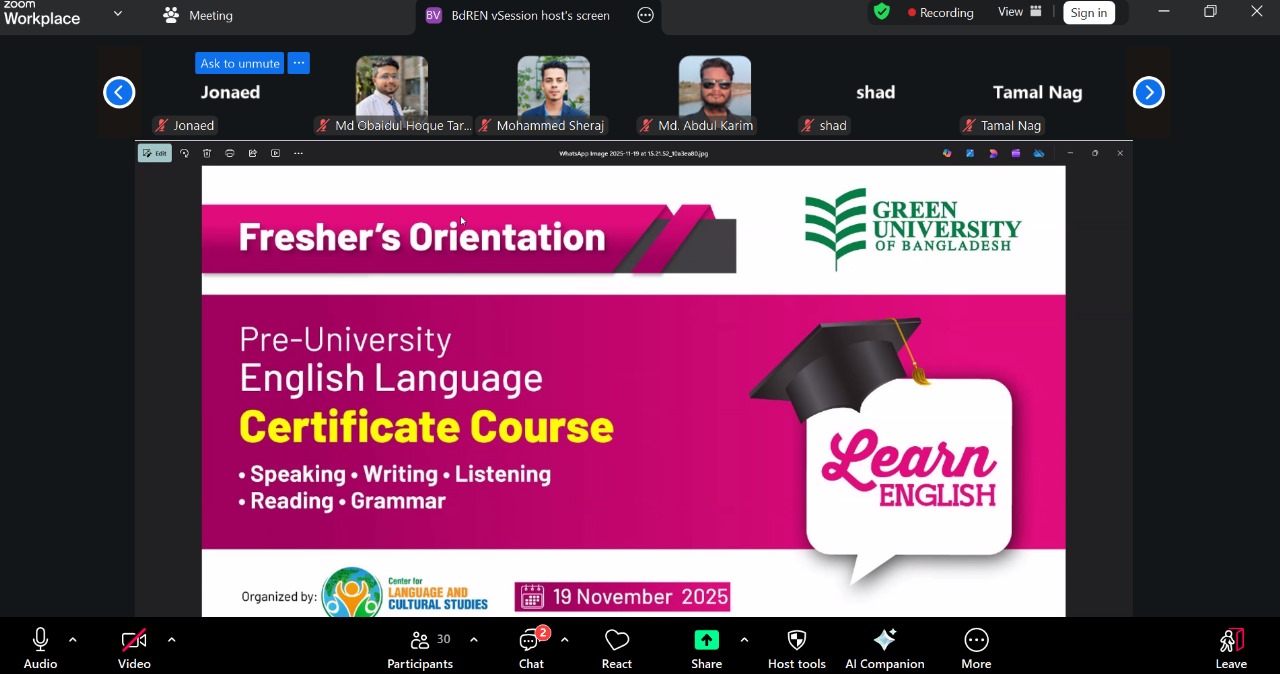Open the Chat panel
1280x674 pixels.
(531, 647)
